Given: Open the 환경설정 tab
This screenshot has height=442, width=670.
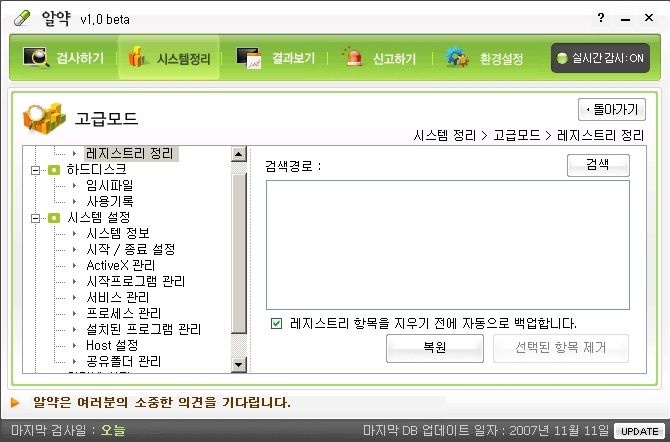Looking at the screenshot, I should tap(485, 58).
